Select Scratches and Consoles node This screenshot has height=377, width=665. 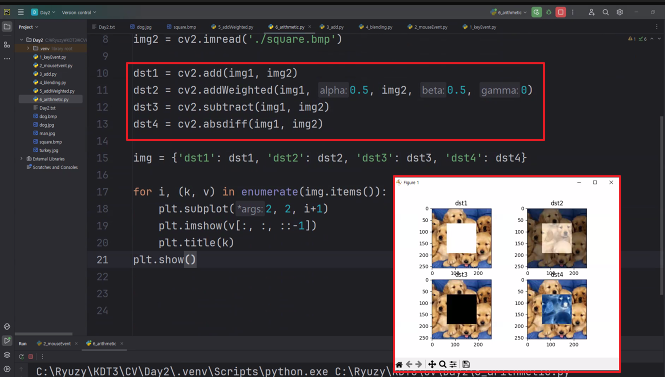(52, 167)
